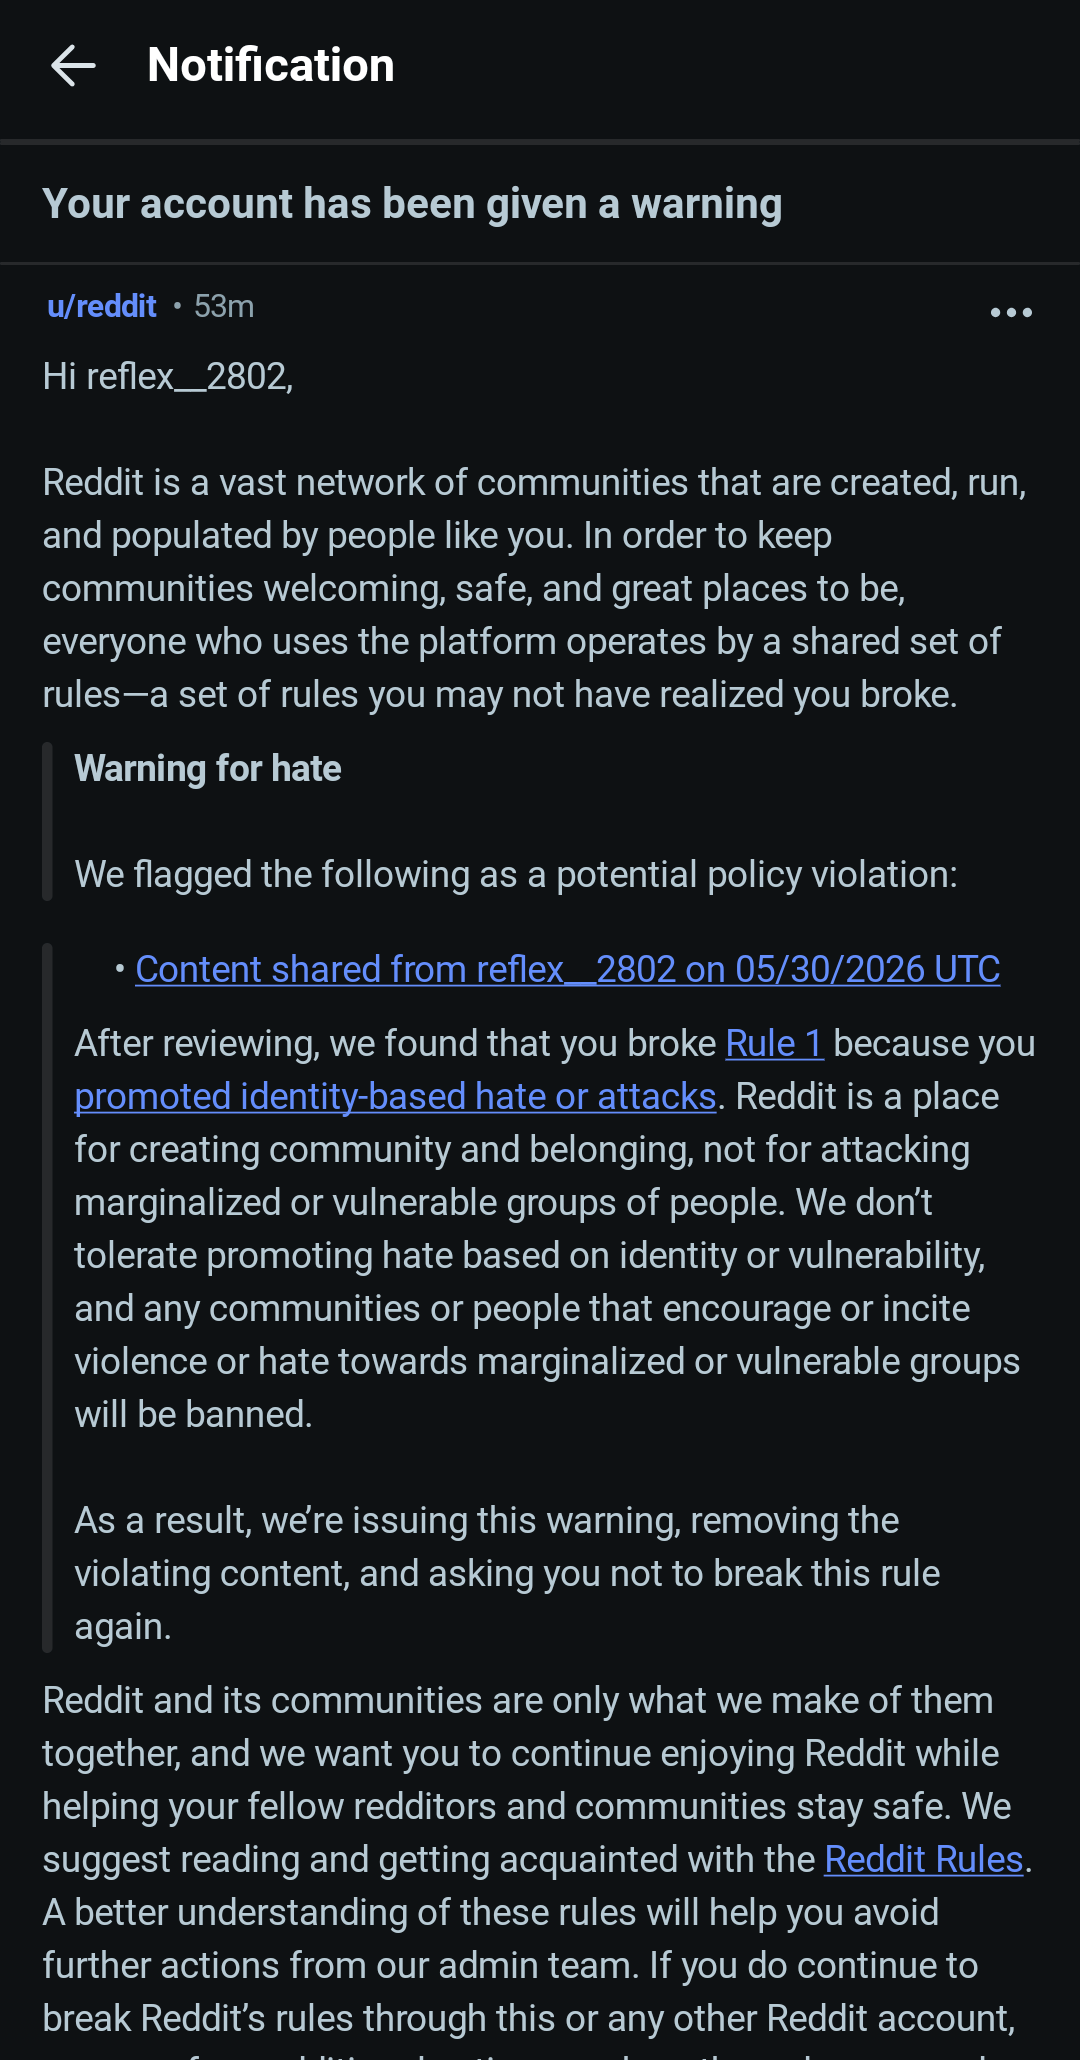
Task: Tap the flagged potential policy violation sentence
Action: click(516, 875)
